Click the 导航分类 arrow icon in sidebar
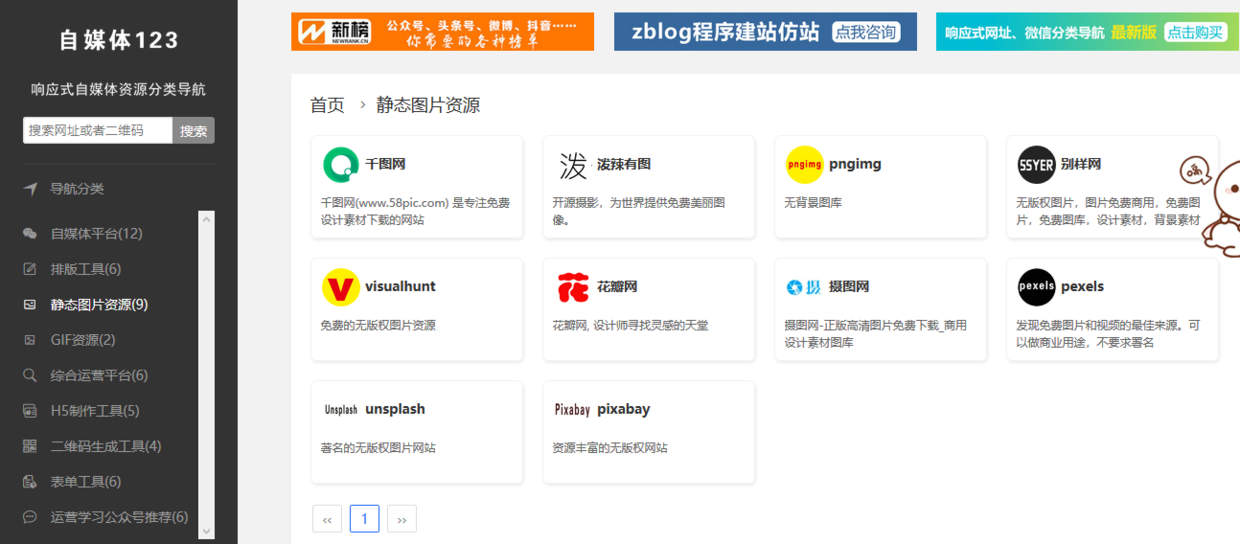 [x=31, y=189]
